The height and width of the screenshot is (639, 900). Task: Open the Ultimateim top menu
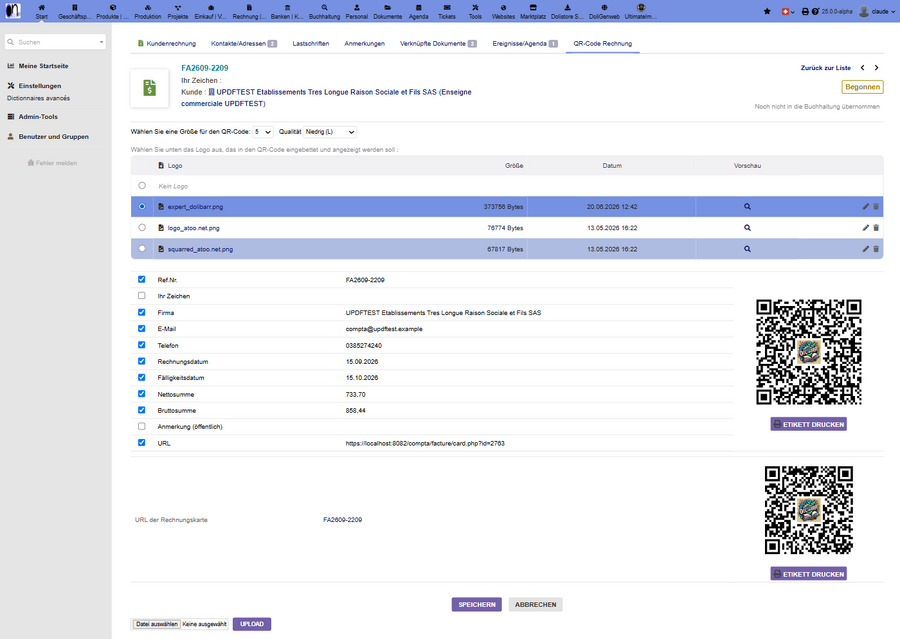(x=641, y=11)
